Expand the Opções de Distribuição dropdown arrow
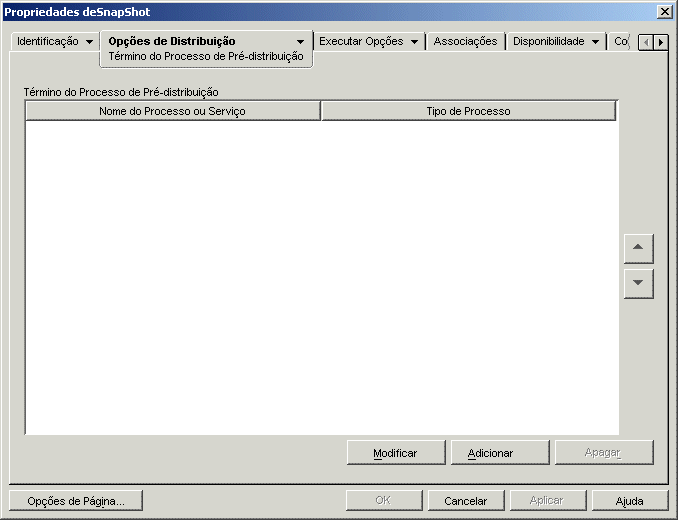Viewport: 678px width, 520px height. (x=300, y=42)
